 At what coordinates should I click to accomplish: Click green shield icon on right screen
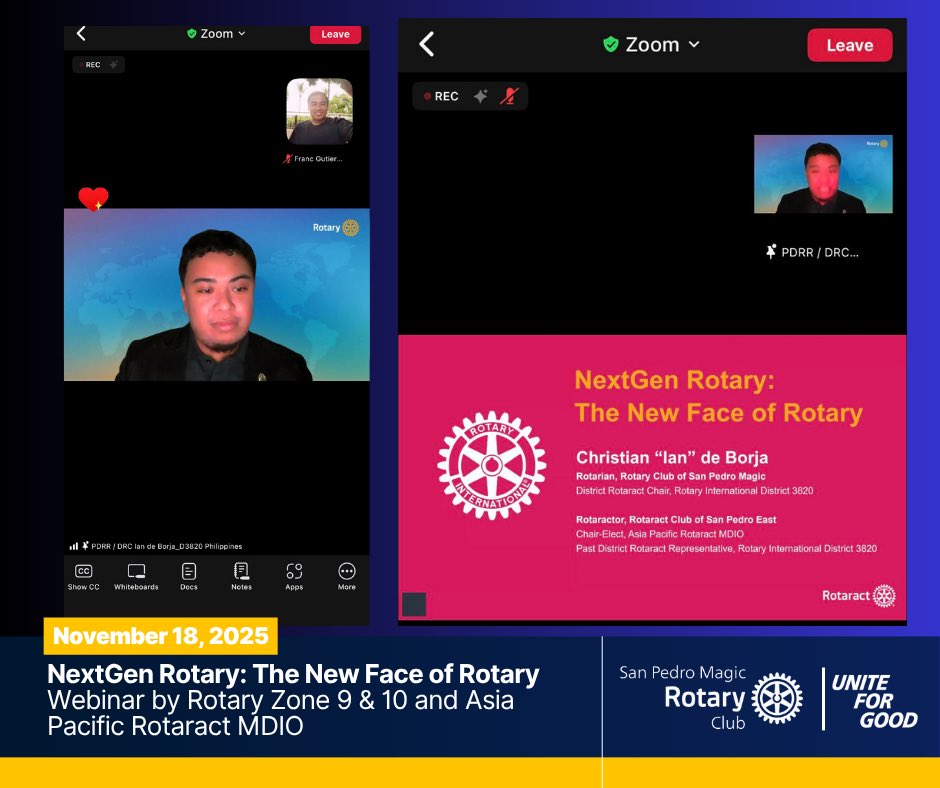pos(611,44)
